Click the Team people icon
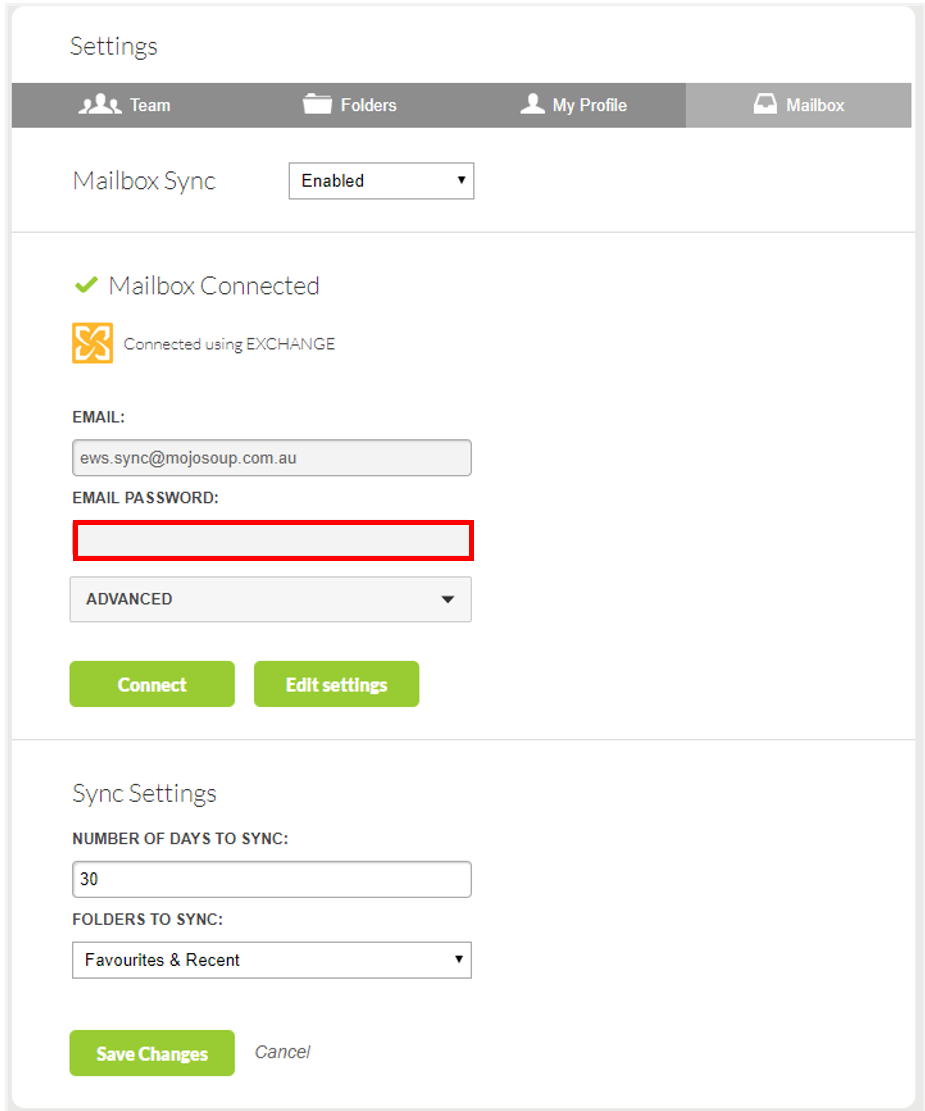Screen dimensions: 925x1111 tap(99, 105)
